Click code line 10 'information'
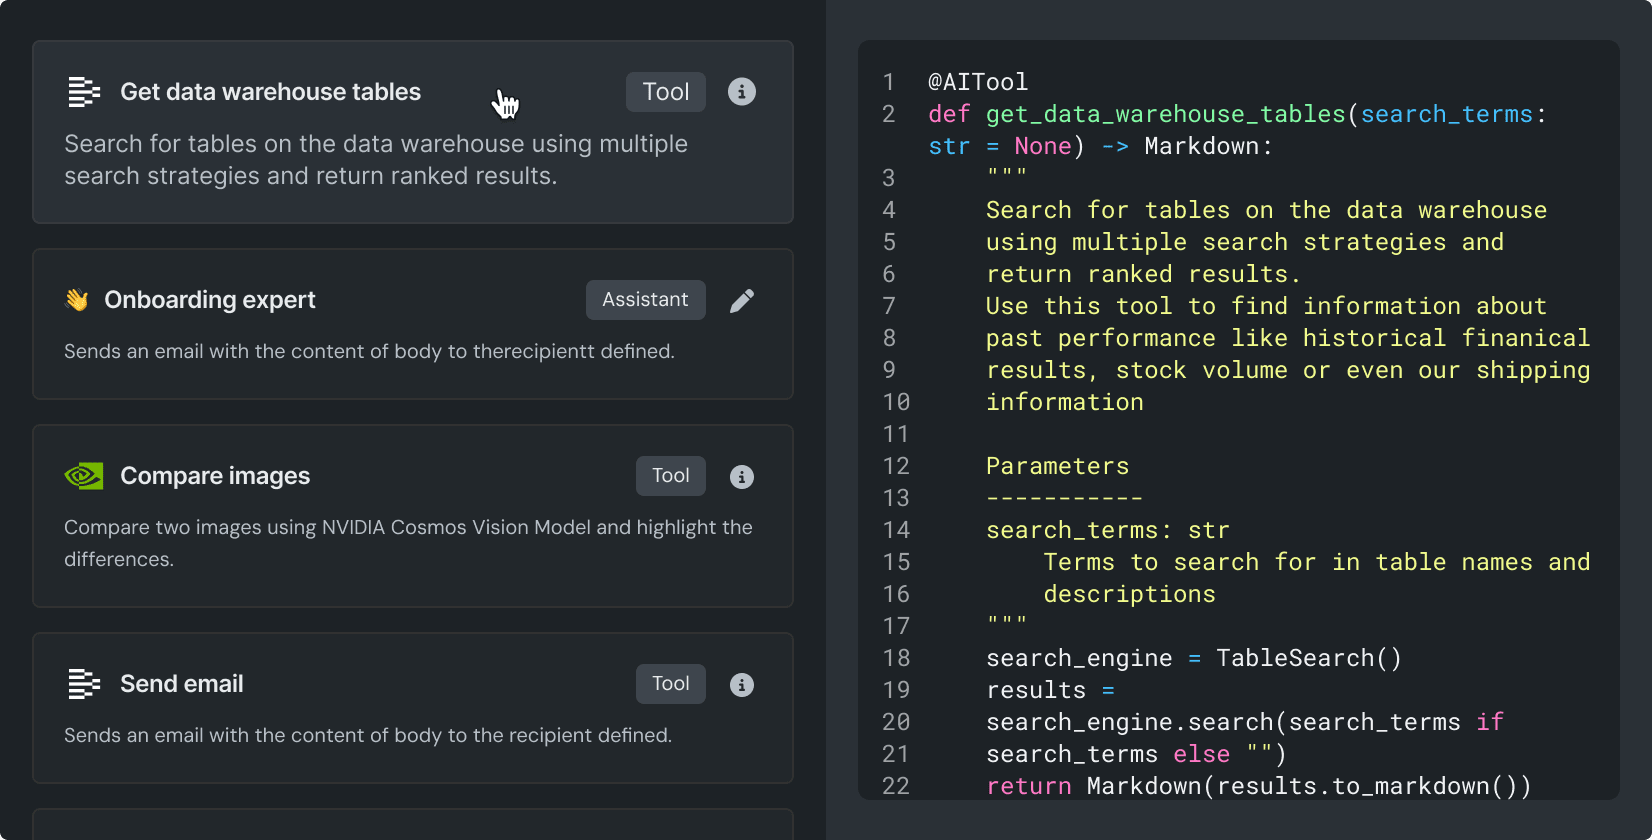This screenshot has width=1652, height=840. click(x=1064, y=402)
